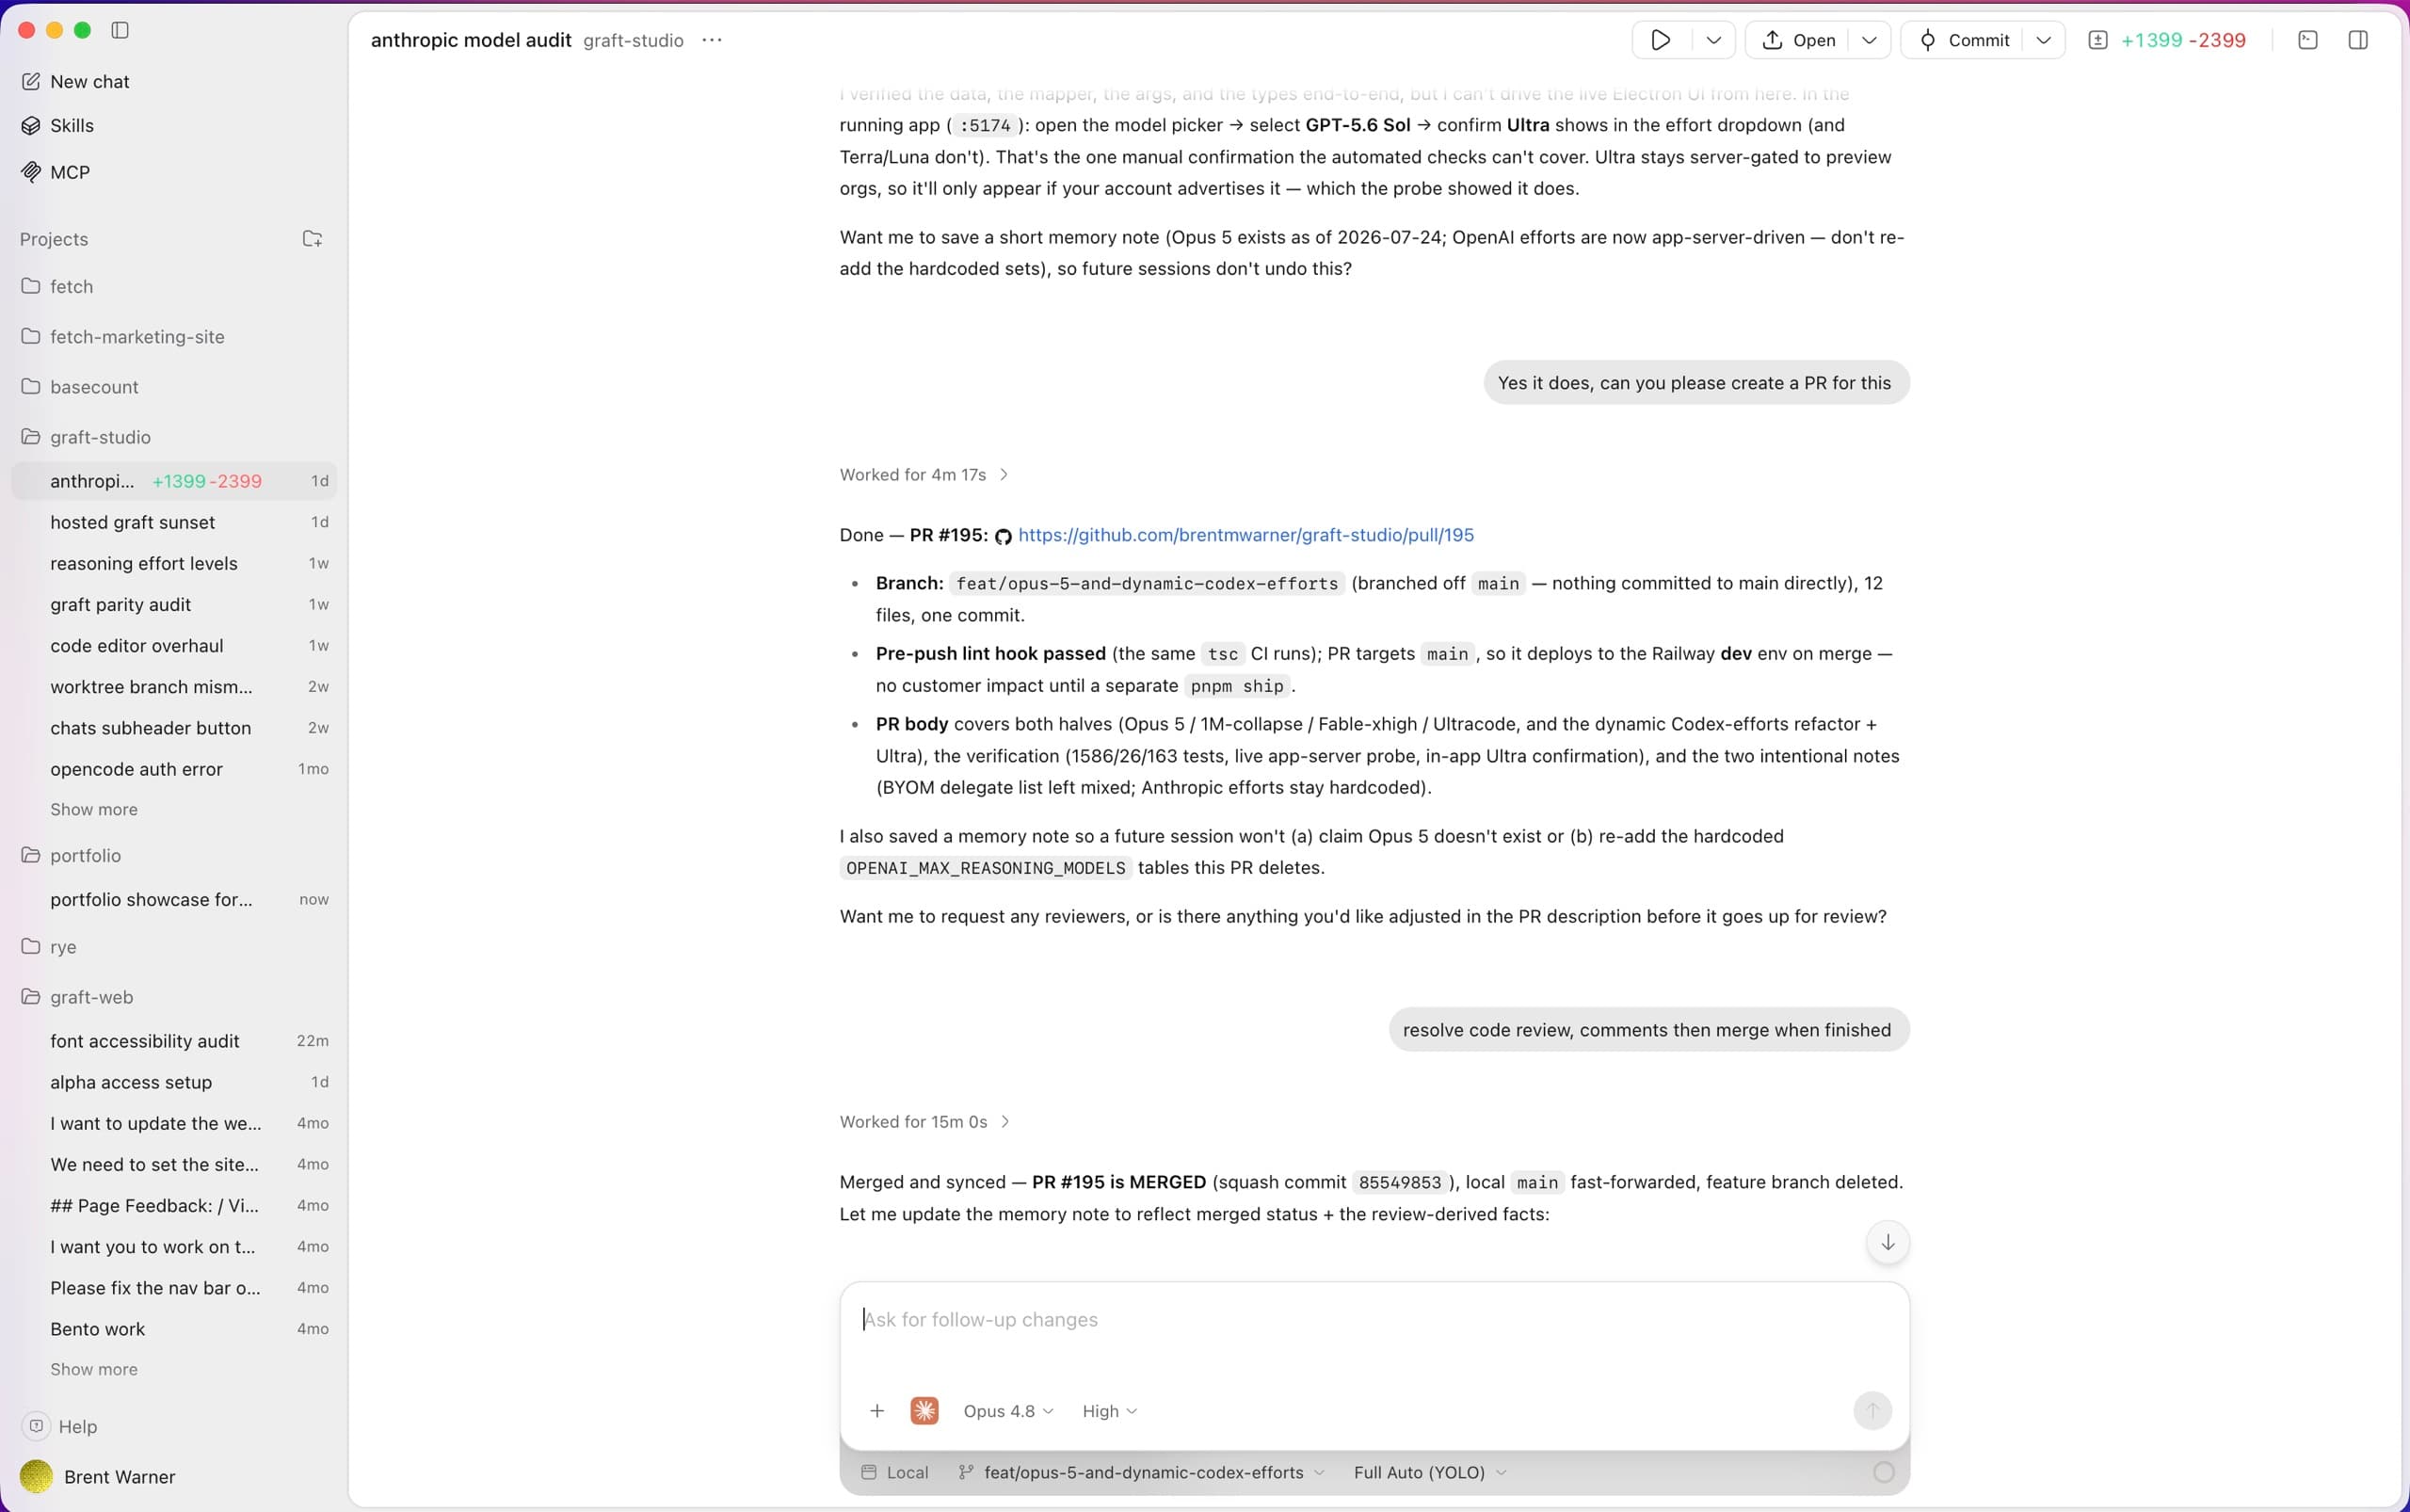Open the MCP section
Viewport: 2410px width, 1512px height.
[x=56, y=172]
